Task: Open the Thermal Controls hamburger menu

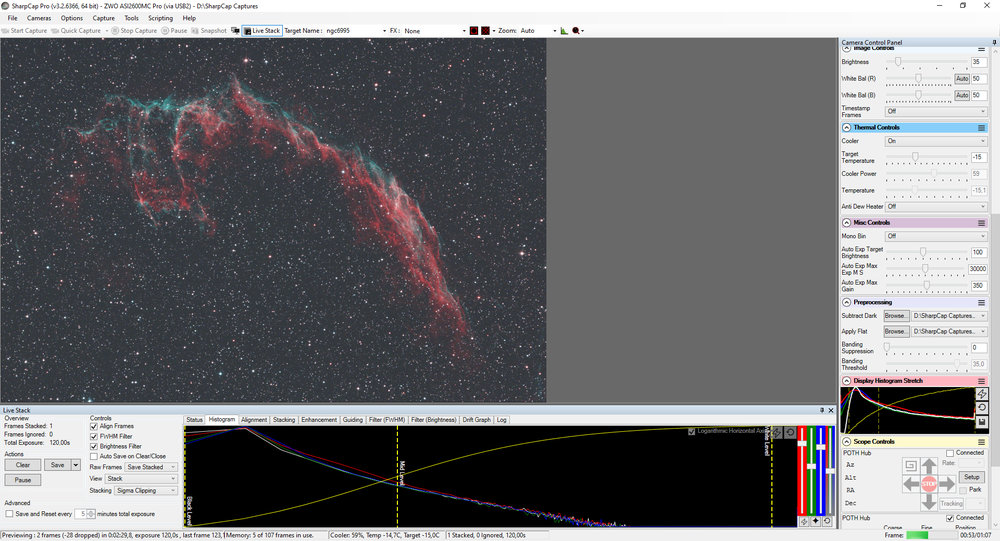Action: (x=982, y=128)
